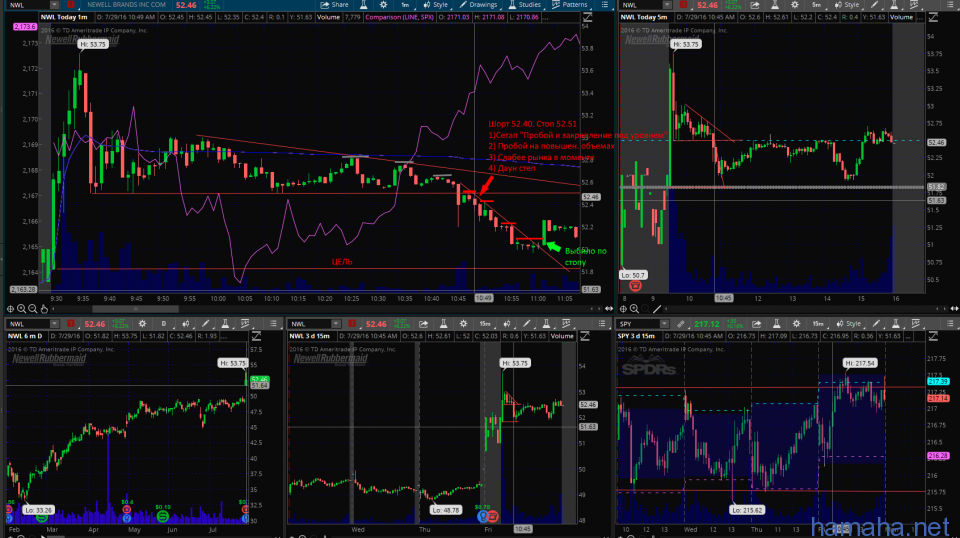Open the Drawings menu

point(478,5)
